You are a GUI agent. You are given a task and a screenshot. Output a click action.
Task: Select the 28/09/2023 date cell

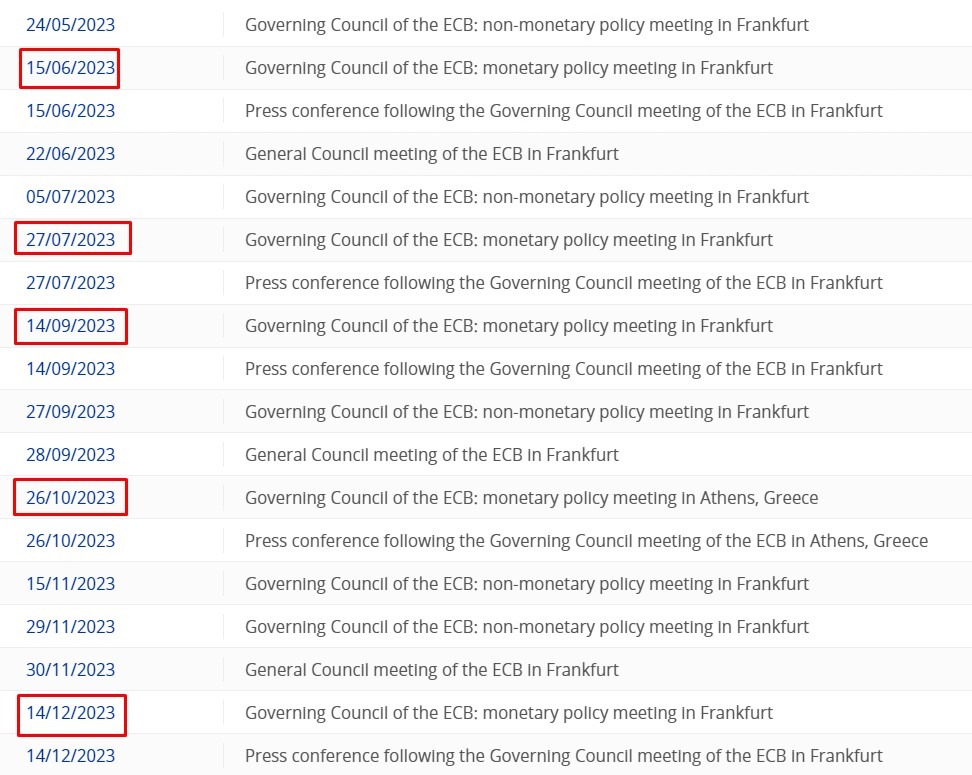[70, 454]
